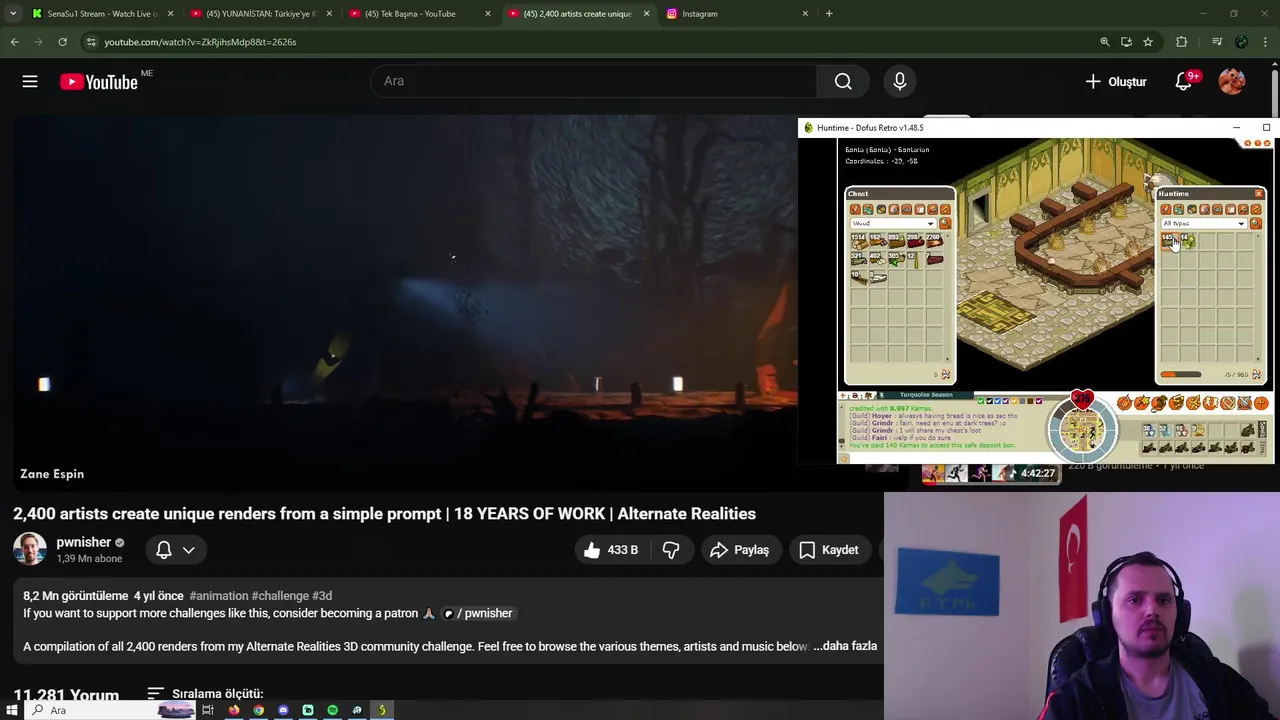This screenshot has width=1280, height=720.
Task: Like the video with 433 B
Action: 611,550
